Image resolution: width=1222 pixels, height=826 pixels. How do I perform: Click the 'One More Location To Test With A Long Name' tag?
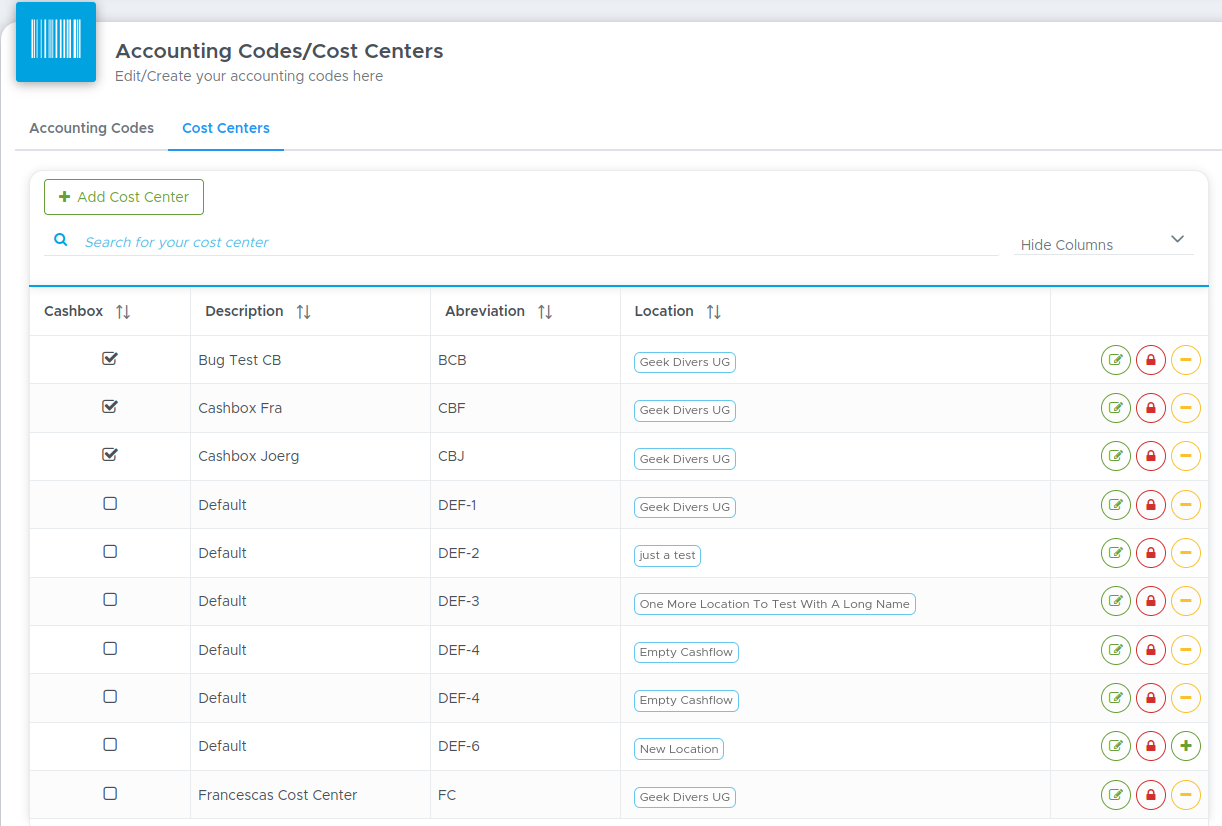[x=775, y=604]
